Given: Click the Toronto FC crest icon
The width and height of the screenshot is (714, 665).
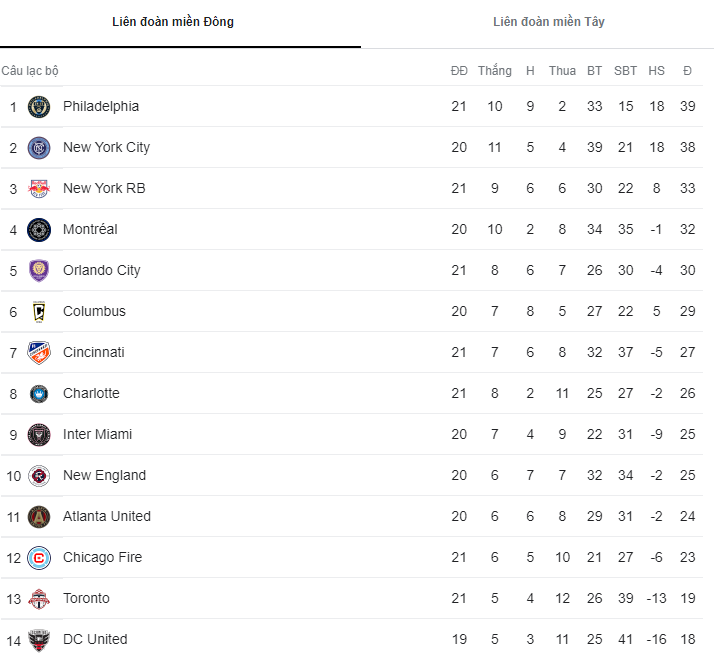Looking at the screenshot, I should [39, 599].
